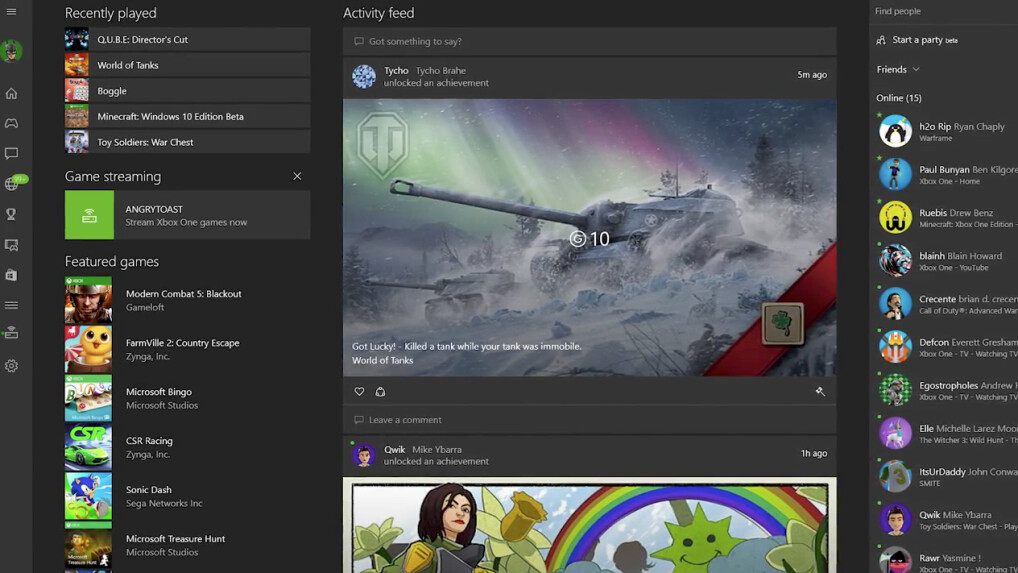Open Messages speech bubble icon in sidebar

pyautogui.click(x=11, y=154)
